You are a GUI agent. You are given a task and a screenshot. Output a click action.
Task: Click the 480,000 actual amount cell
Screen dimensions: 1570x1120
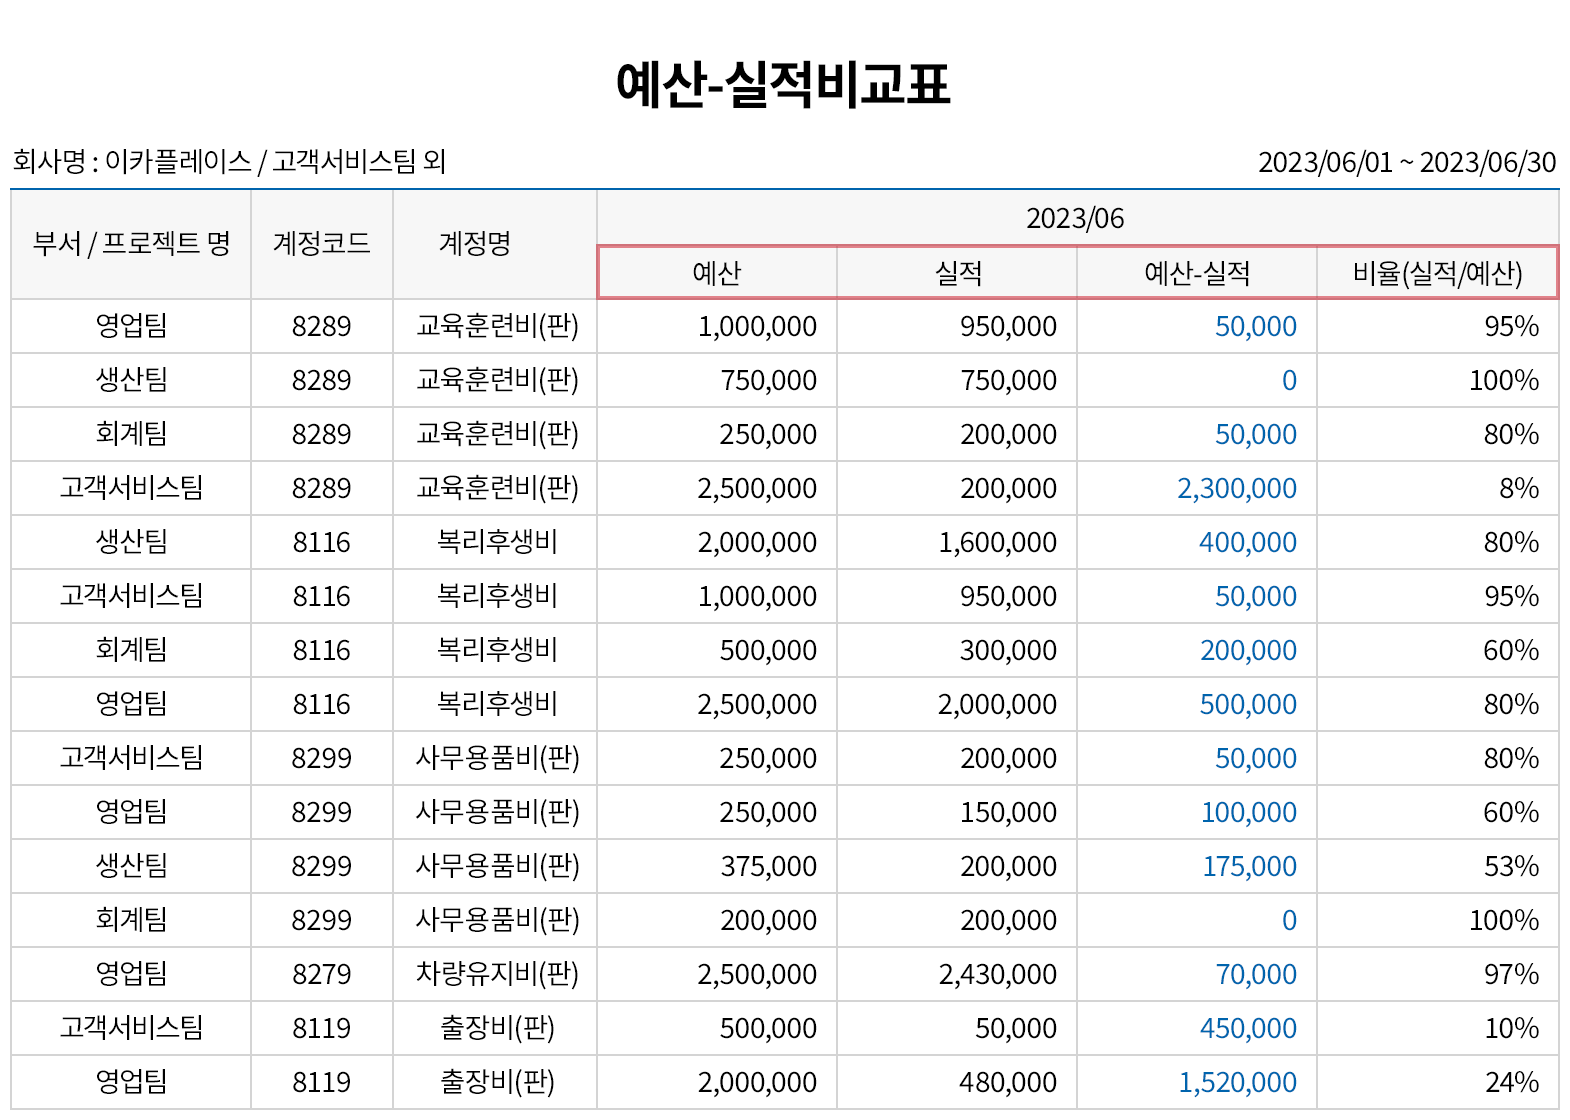(x=958, y=1082)
